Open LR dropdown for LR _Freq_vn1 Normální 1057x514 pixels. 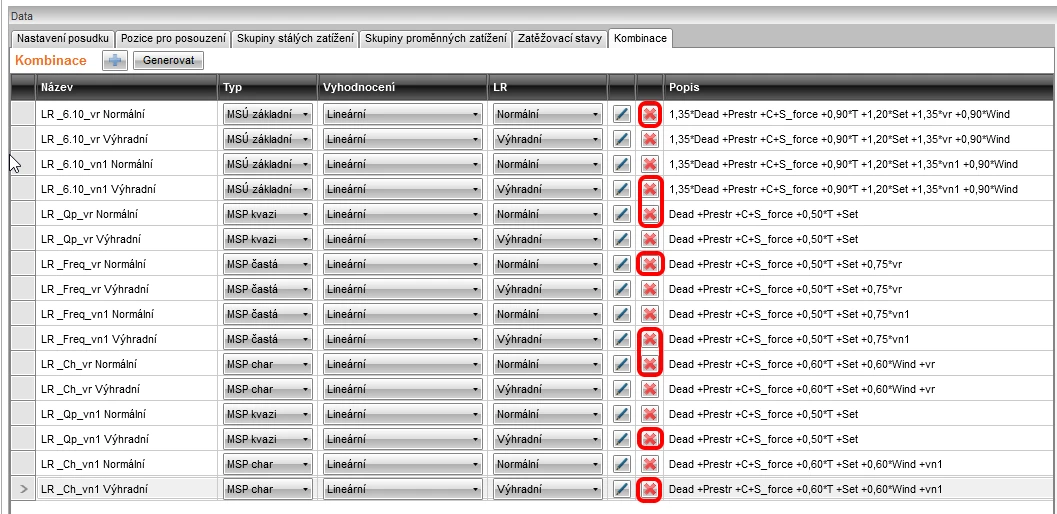[547, 314]
